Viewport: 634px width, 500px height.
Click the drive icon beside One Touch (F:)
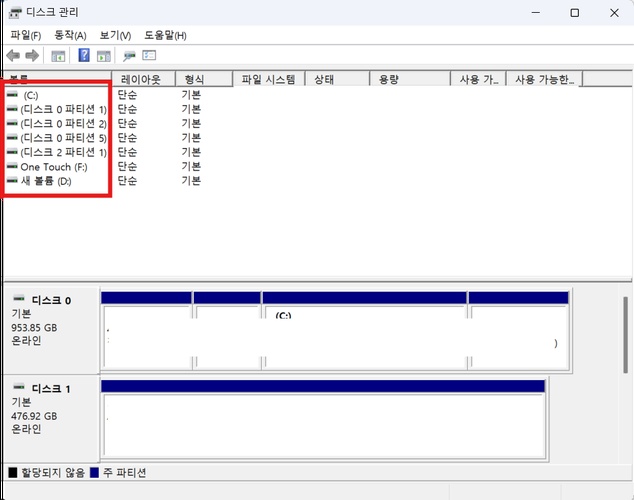point(13,166)
